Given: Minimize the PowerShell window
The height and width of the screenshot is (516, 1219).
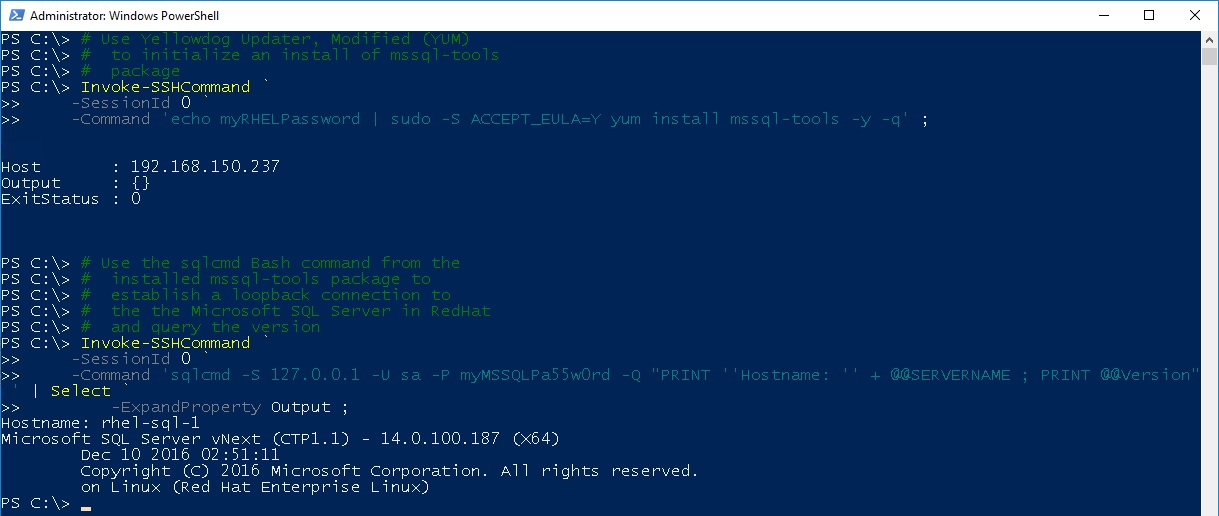Looking at the screenshot, I should point(1103,15).
